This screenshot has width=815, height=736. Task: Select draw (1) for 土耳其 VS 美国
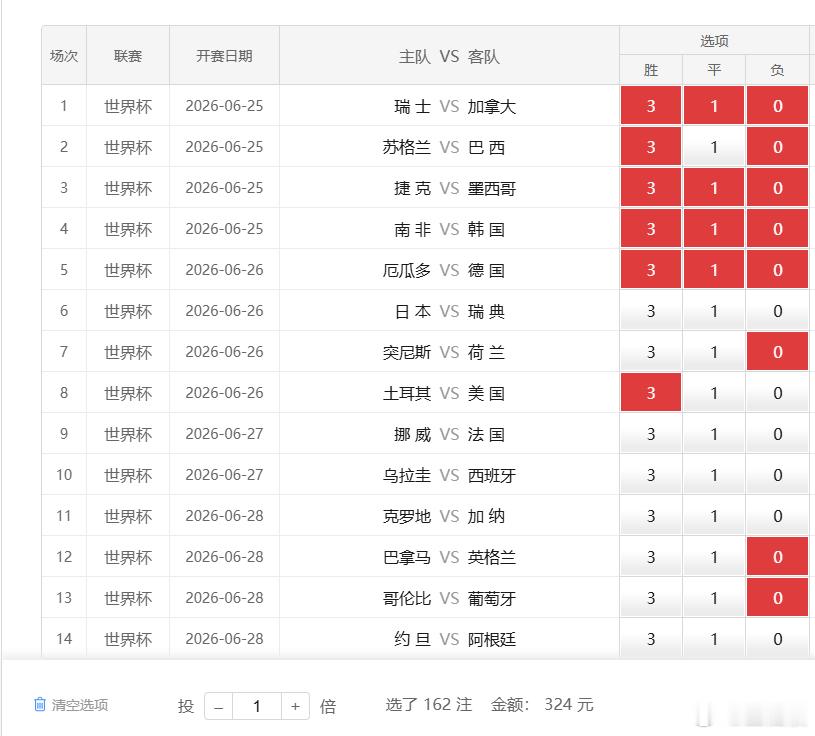pyautogui.click(x=714, y=393)
